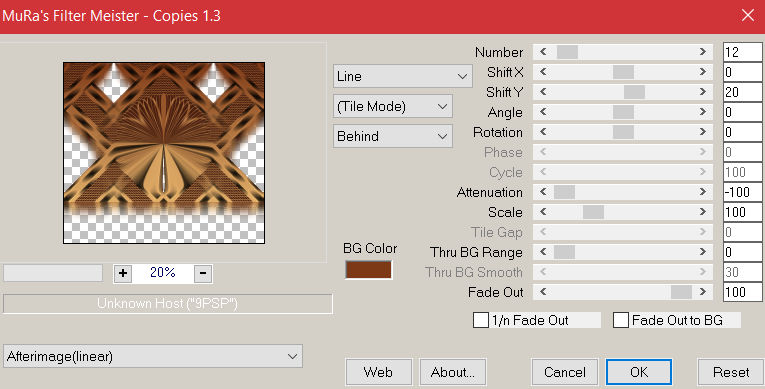Viewport: 765px width, 389px height.
Task: Click the Number value field showing 12
Action: tap(743, 52)
